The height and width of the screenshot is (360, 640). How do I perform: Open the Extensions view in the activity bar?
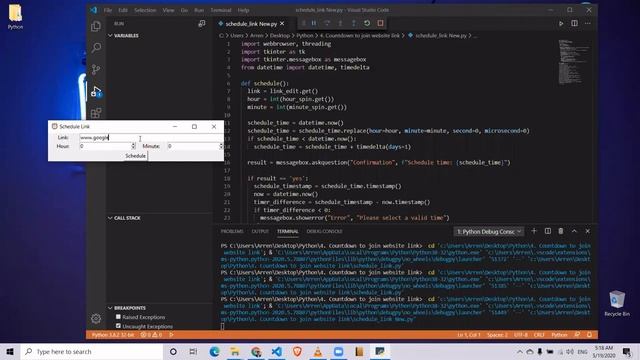coord(96,113)
